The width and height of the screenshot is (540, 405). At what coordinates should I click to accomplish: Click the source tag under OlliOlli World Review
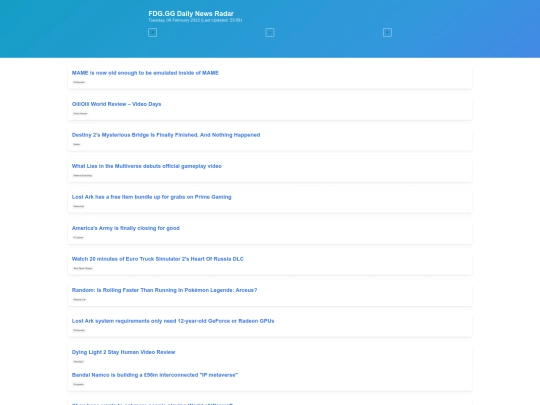pyautogui.click(x=80, y=113)
